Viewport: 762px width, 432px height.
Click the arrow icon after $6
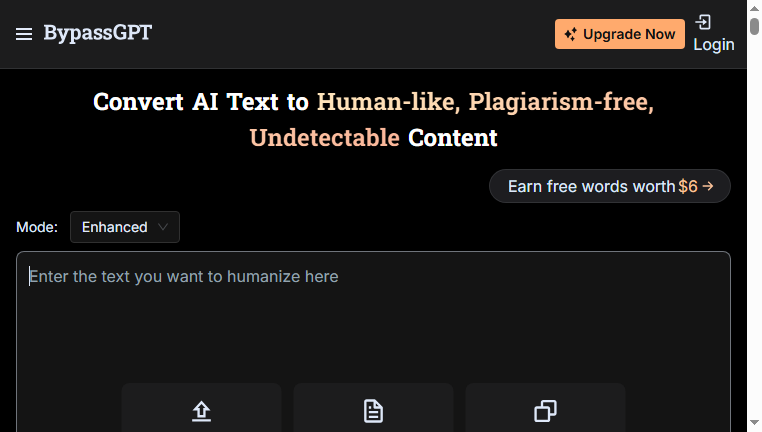tap(708, 186)
